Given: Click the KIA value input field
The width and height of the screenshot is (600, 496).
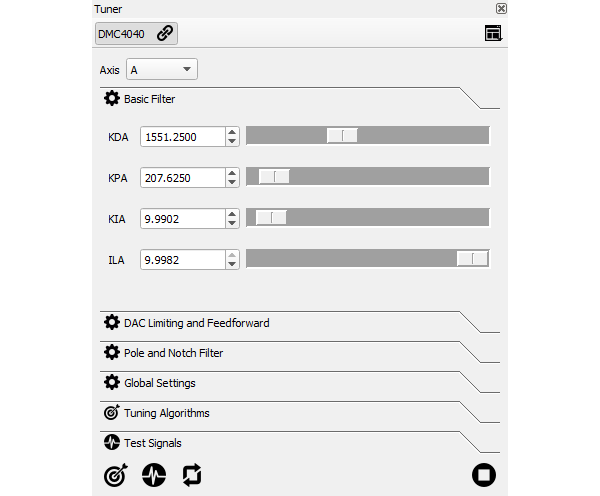Looking at the screenshot, I should [182, 218].
